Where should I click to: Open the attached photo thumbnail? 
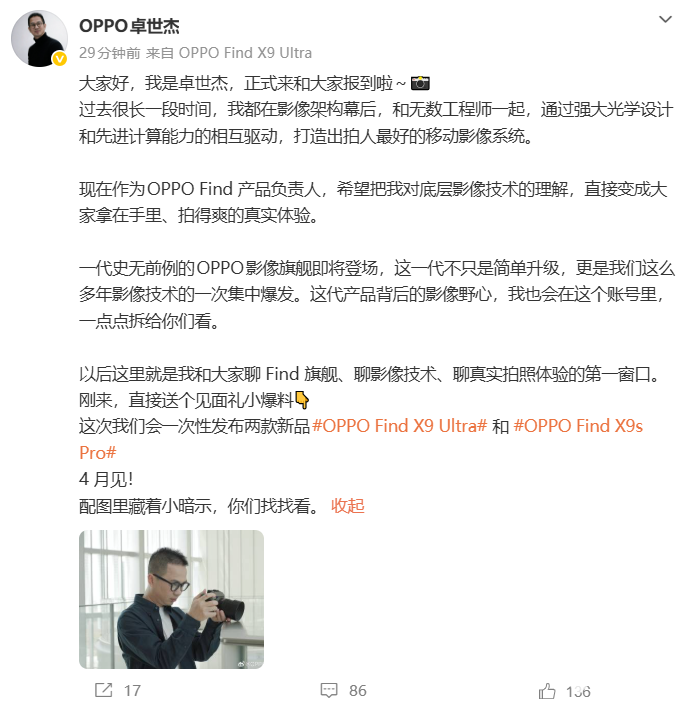click(171, 599)
